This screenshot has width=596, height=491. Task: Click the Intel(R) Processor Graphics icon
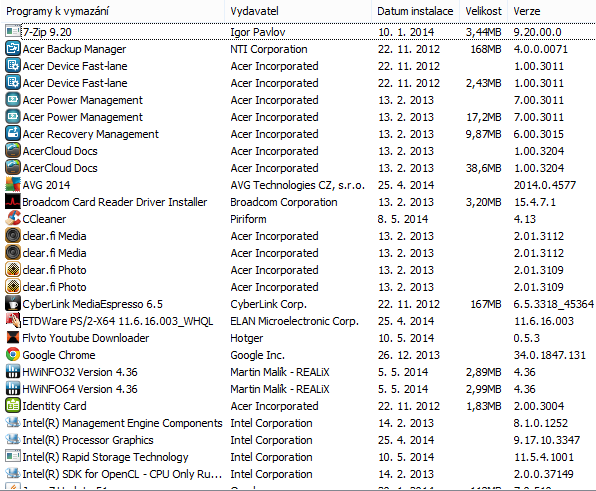pos(13,439)
